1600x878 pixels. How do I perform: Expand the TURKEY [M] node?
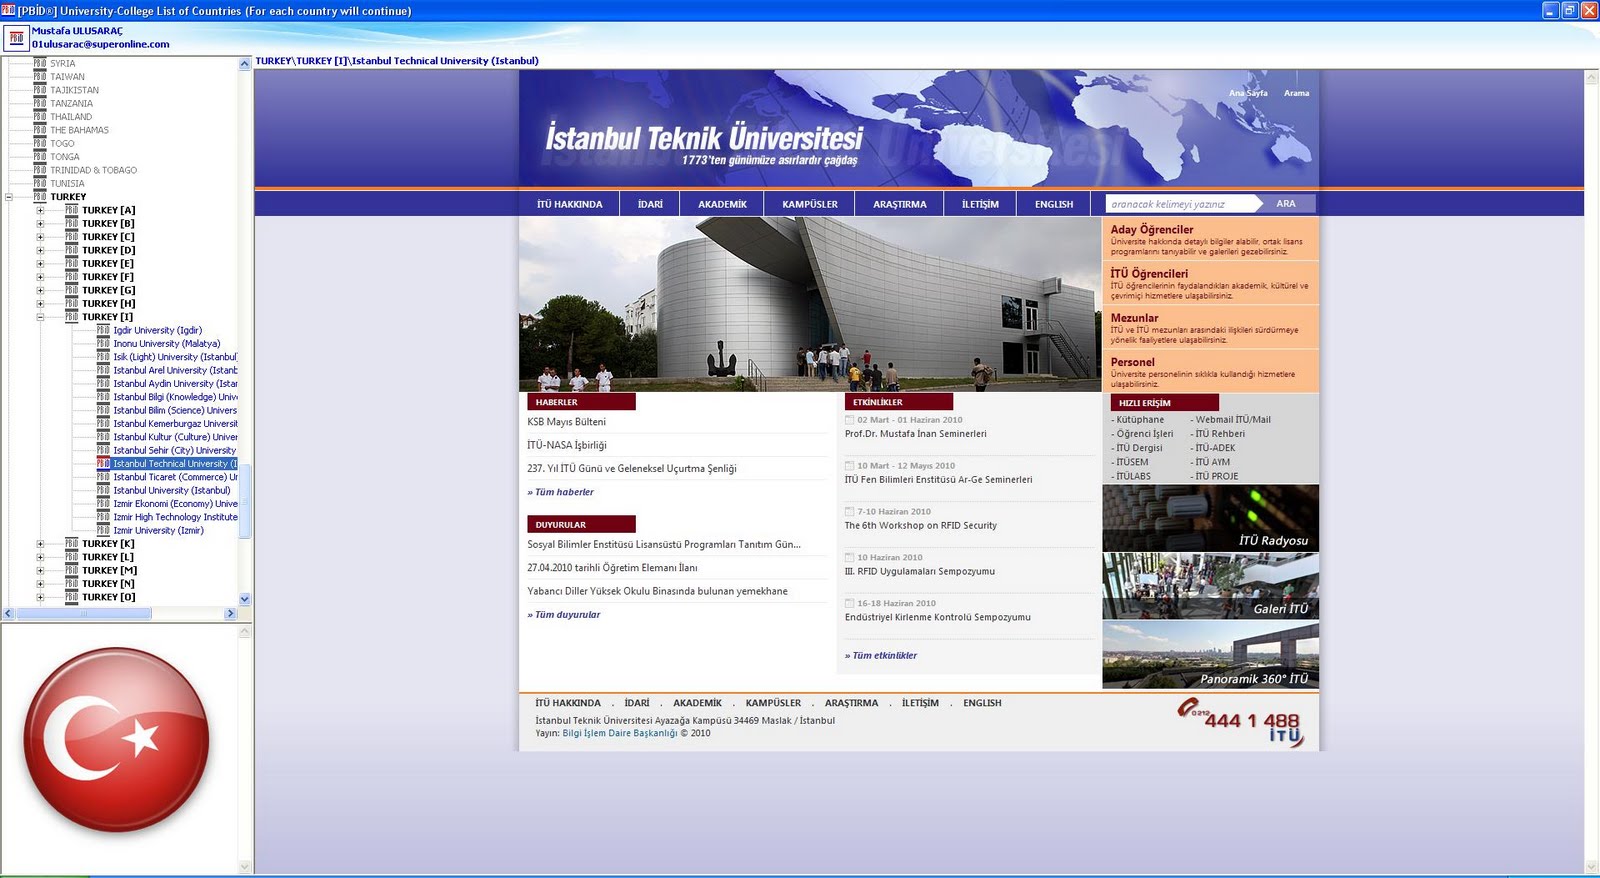pos(41,571)
